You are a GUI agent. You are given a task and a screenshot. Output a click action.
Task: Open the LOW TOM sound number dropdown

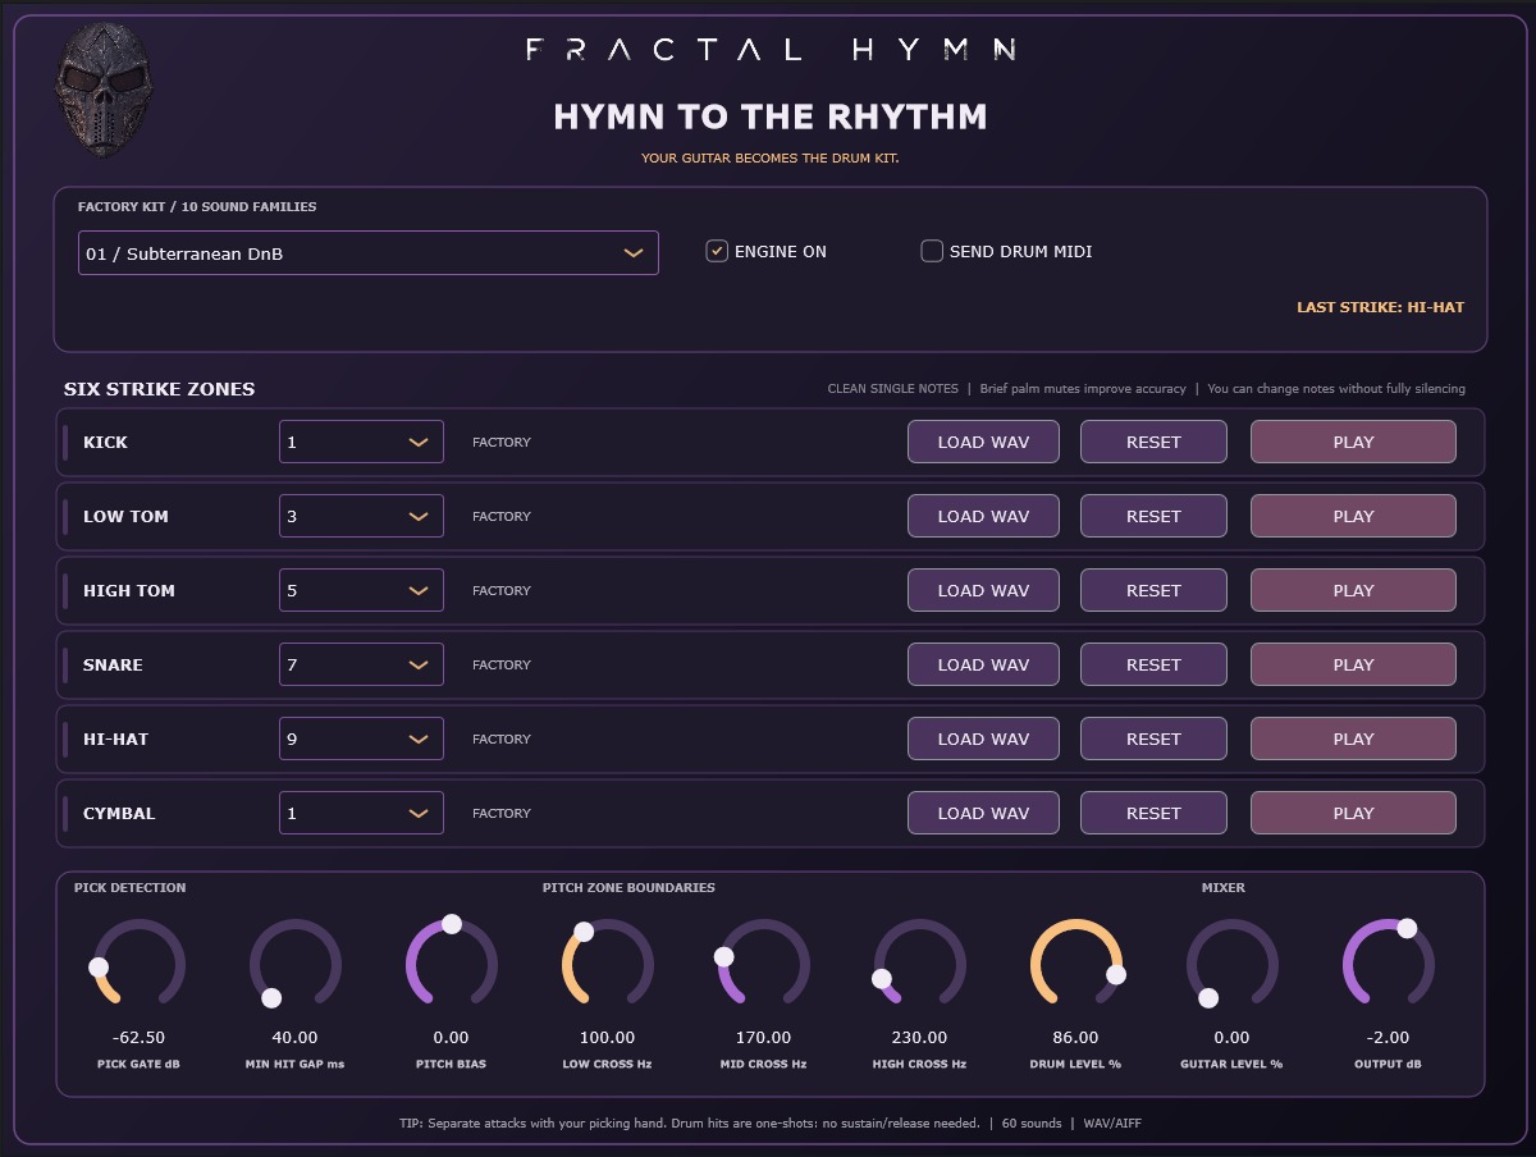[x=361, y=516]
